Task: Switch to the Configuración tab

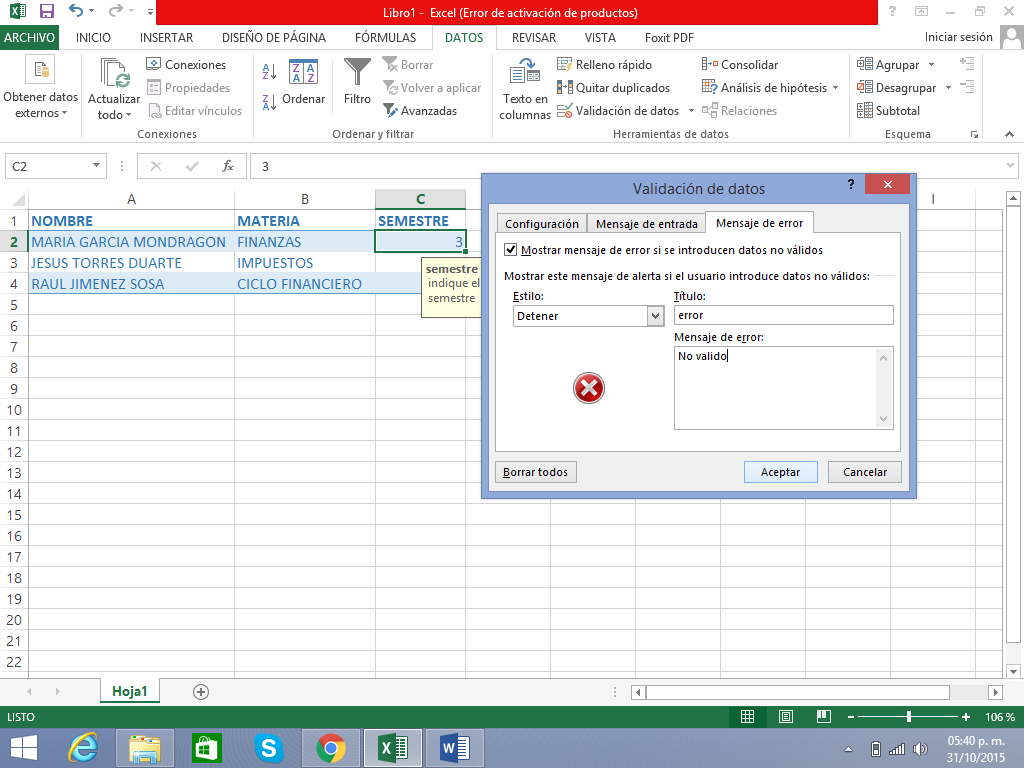Action: coord(541,224)
